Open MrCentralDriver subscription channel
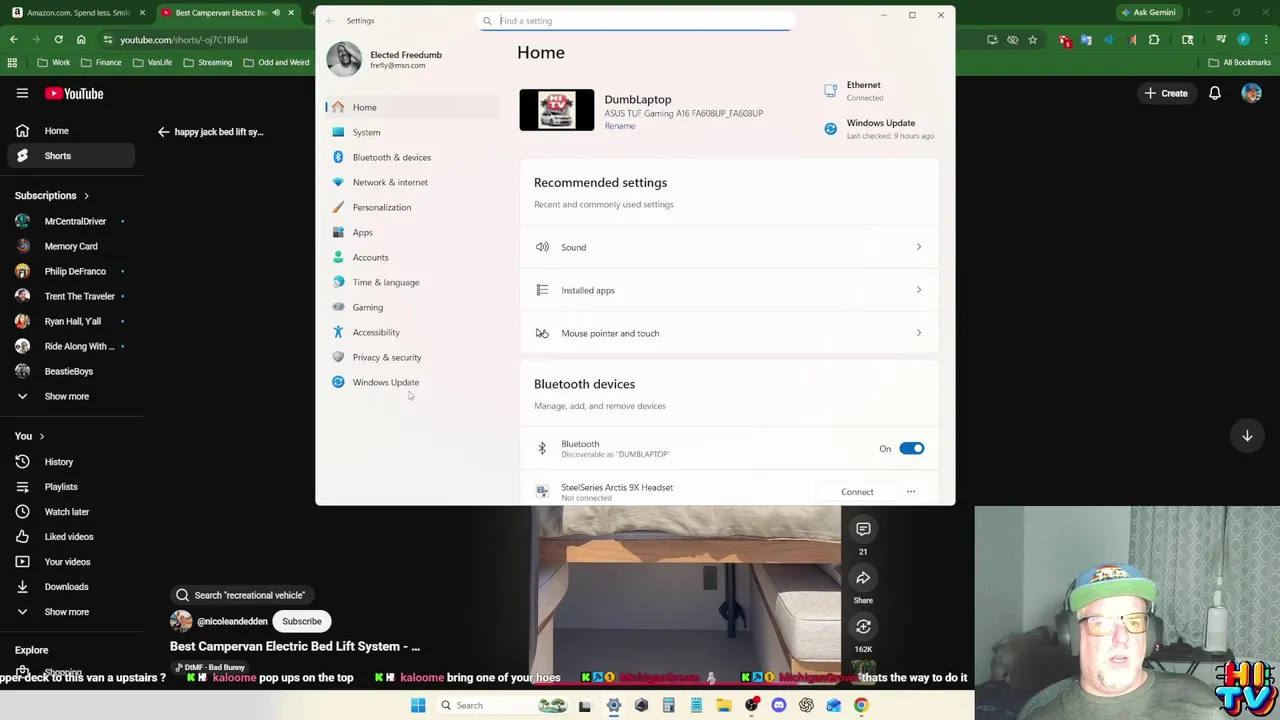The width and height of the screenshot is (1280, 720). point(70,221)
